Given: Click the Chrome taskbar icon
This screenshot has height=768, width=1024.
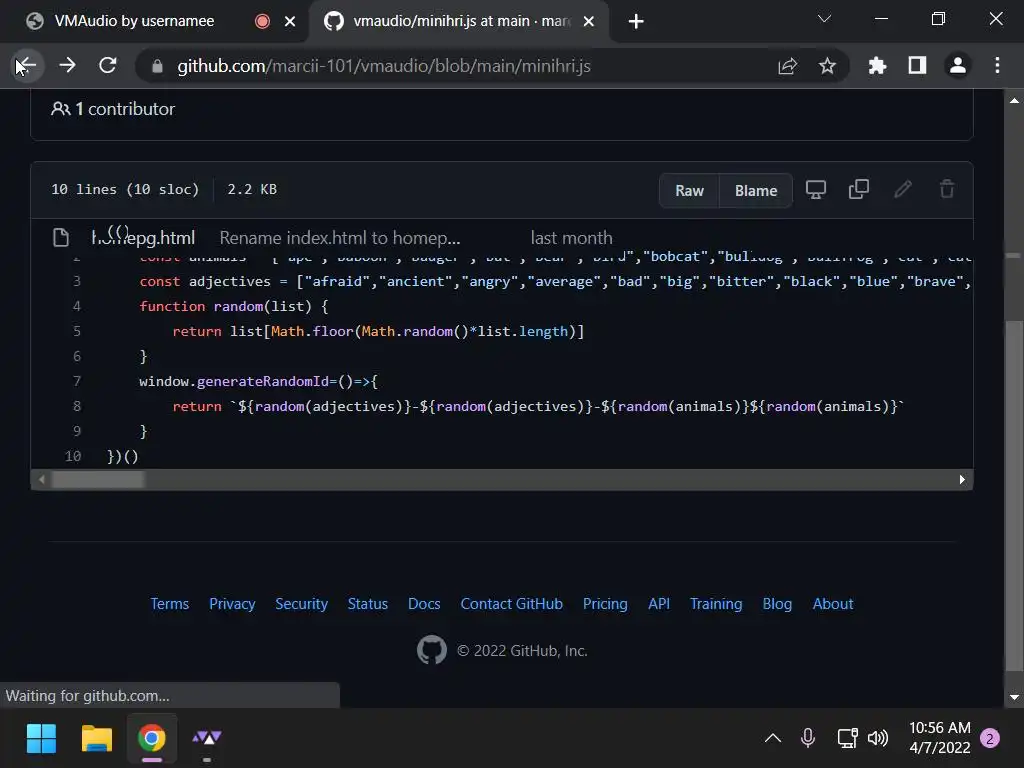Looking at the screenshot, I should [x=152, y=739].
